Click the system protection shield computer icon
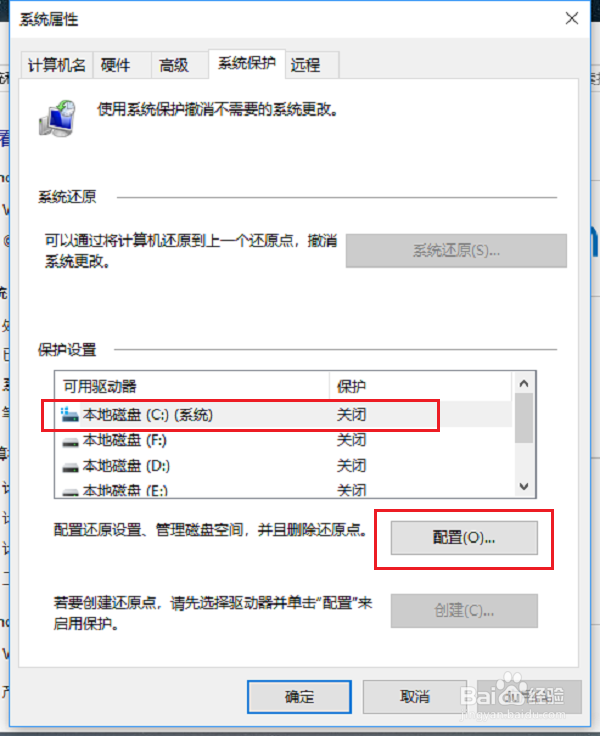This screenshot has height=736, width=600. (x=57, y=118)
